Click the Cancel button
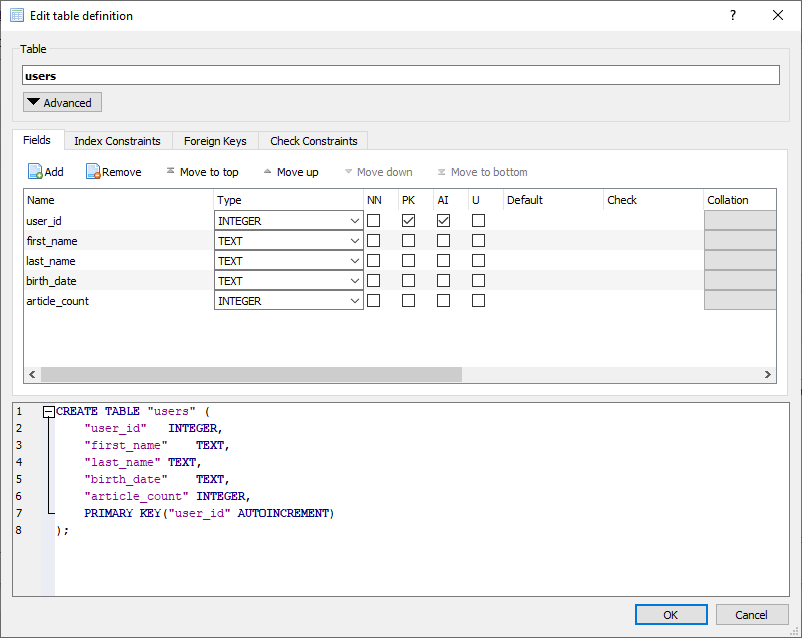The height and width of the screenshot is (638, 802). tap(751, 615)
